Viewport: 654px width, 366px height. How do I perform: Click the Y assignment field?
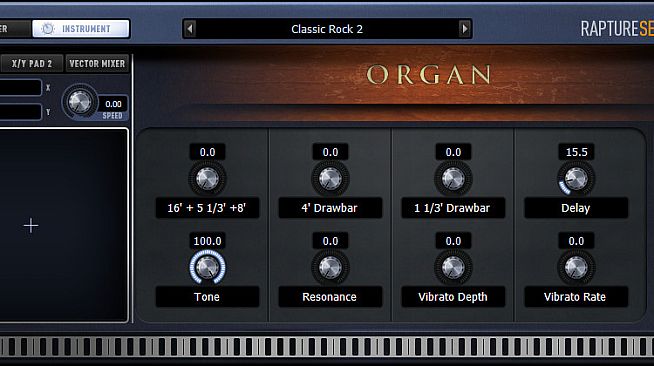(x=20, y=112)
